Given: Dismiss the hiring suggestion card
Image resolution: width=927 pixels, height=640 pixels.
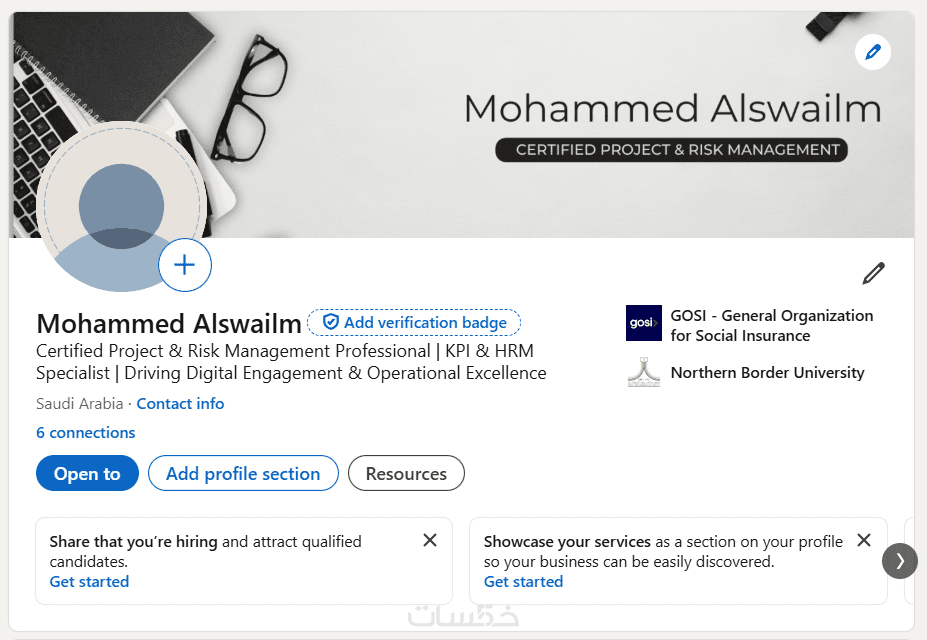Looking at the screenshot, I should click(430, 540).
